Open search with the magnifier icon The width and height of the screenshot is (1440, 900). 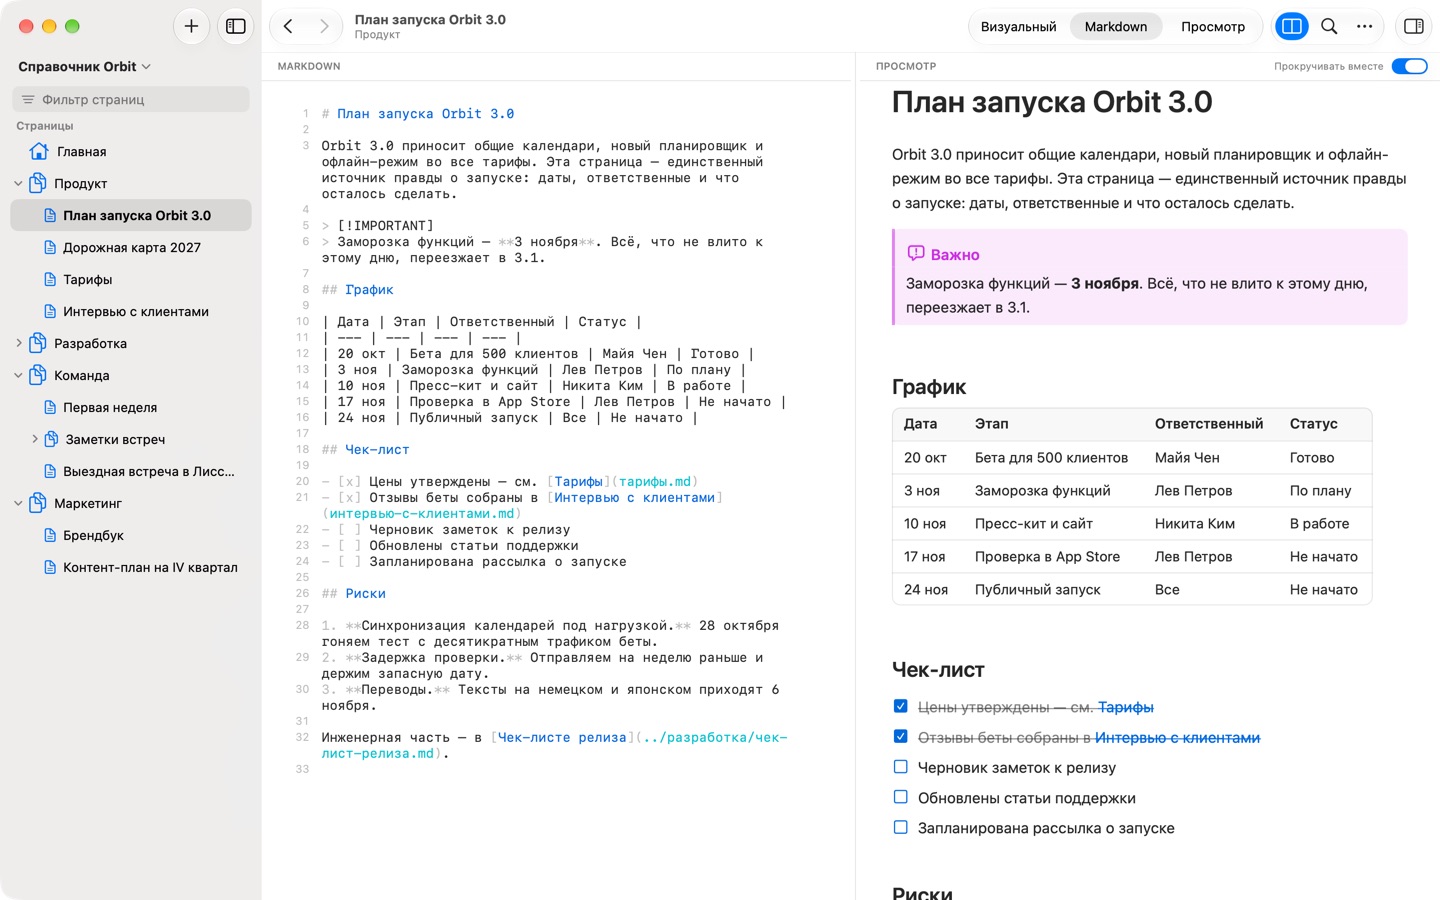click(1329, 27)
